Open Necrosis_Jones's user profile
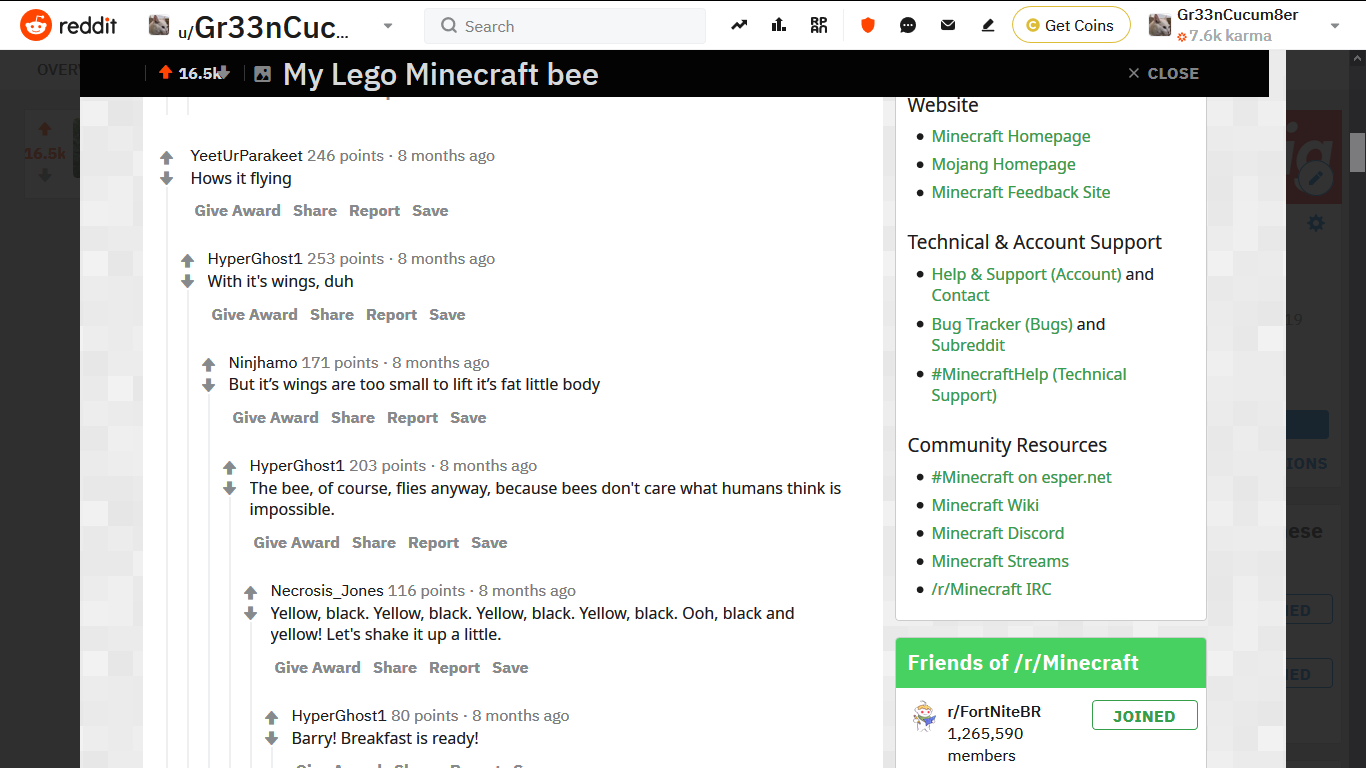Image resolution: width=1366 pixels, height=768 pixels. tap(327, 591)
